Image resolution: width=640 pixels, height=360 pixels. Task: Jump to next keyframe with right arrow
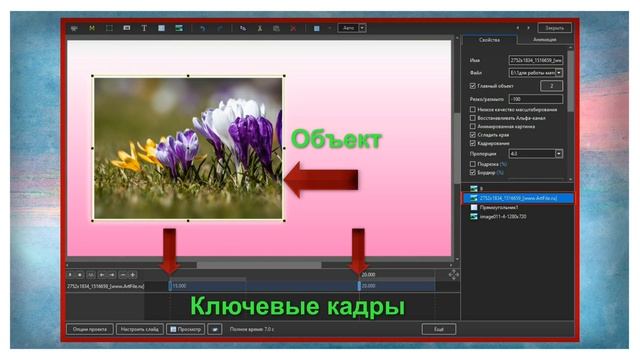click(112, 275)
